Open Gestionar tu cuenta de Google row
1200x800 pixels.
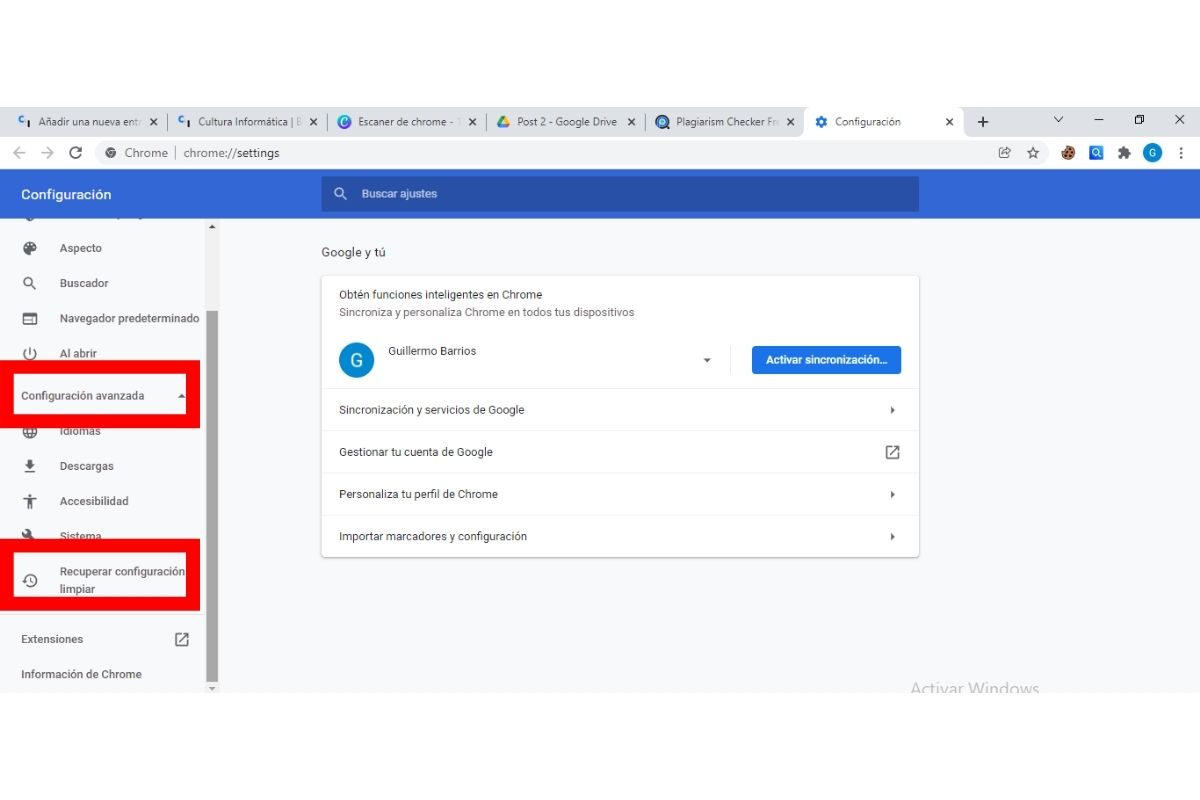click(620, 452)
